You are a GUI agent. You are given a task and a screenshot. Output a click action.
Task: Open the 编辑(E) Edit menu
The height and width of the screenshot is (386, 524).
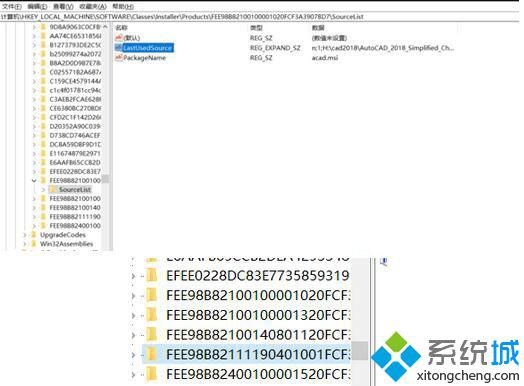[37, 6]
